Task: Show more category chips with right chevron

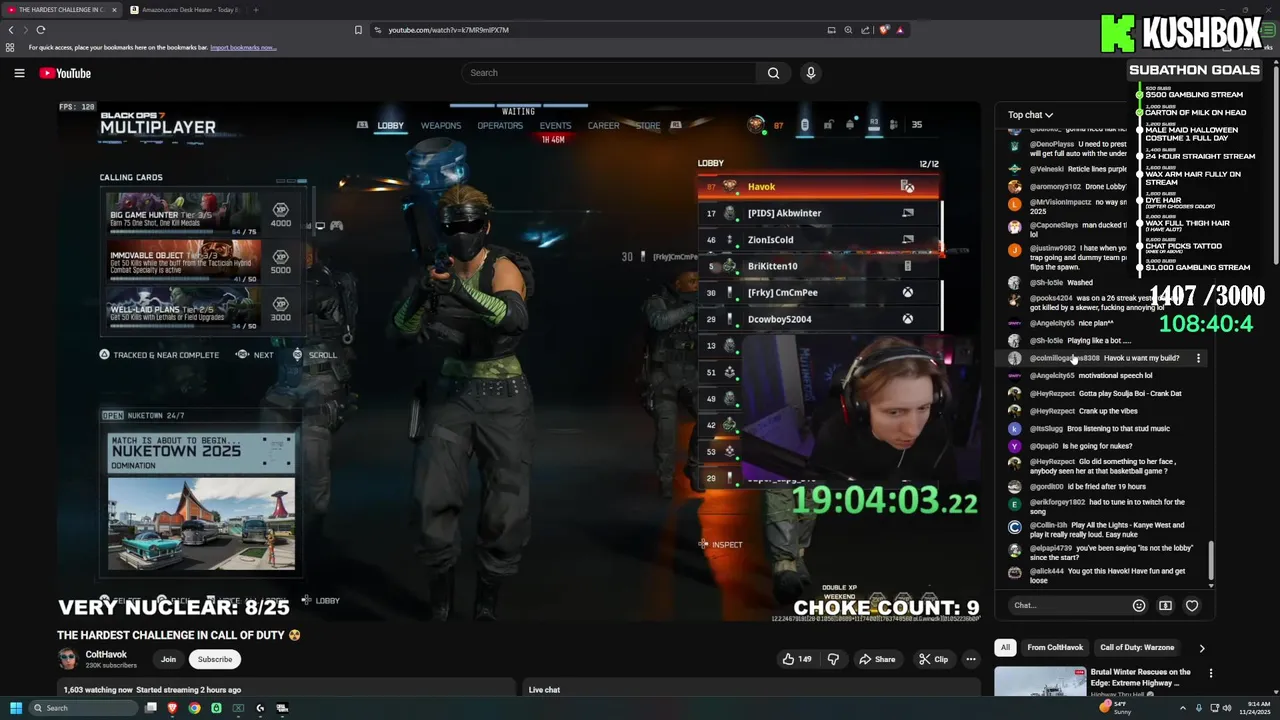Action: (1201, 648)
